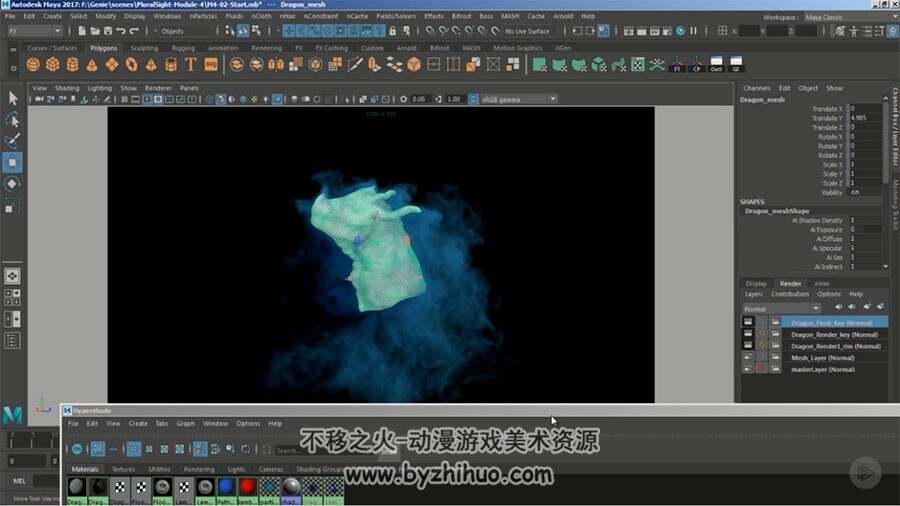Click the first gray sphere material swatch

(76, 486)
